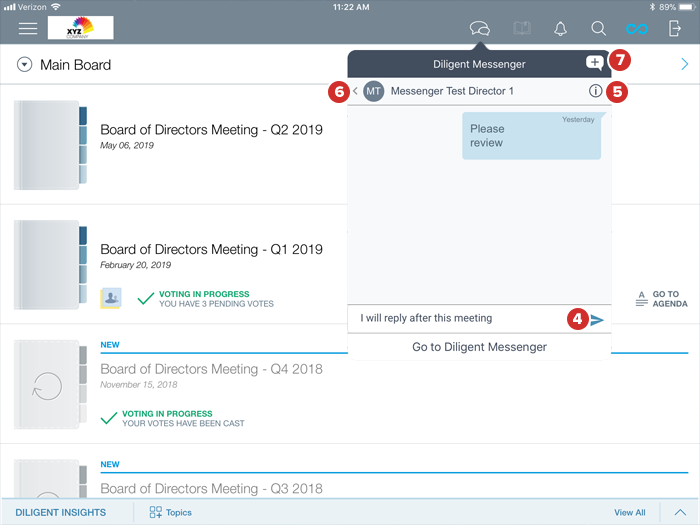Send the typed message
The height and width of the screenshot is (525, 700).
tap(597, 319)
